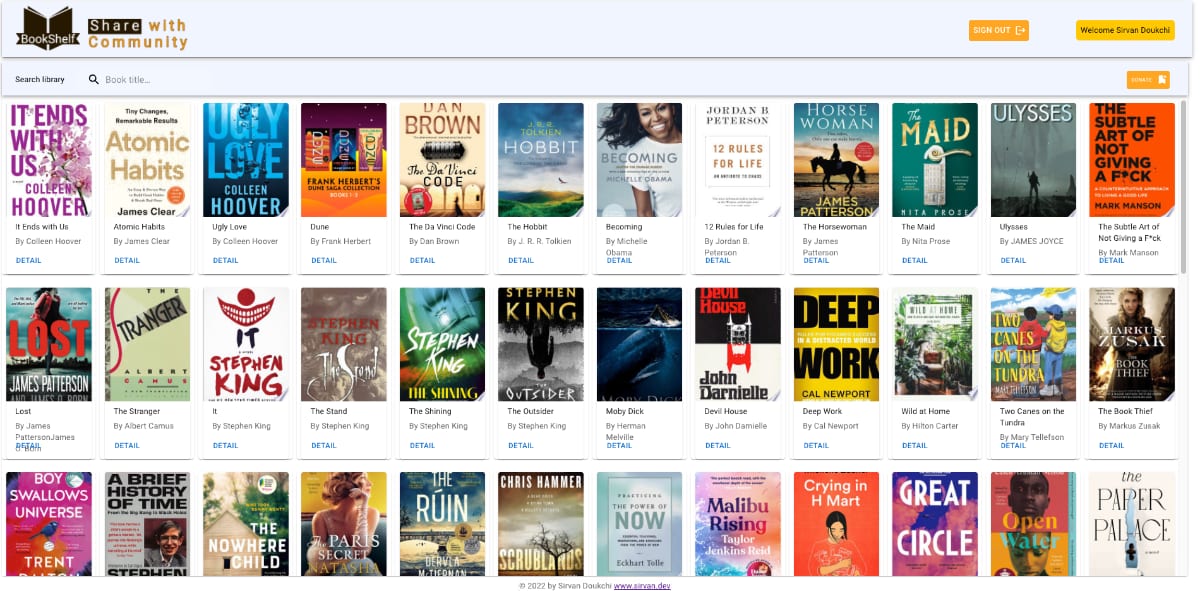Open Detail for The Outsider
1200x591 pixels.
[x=521, y=445]
